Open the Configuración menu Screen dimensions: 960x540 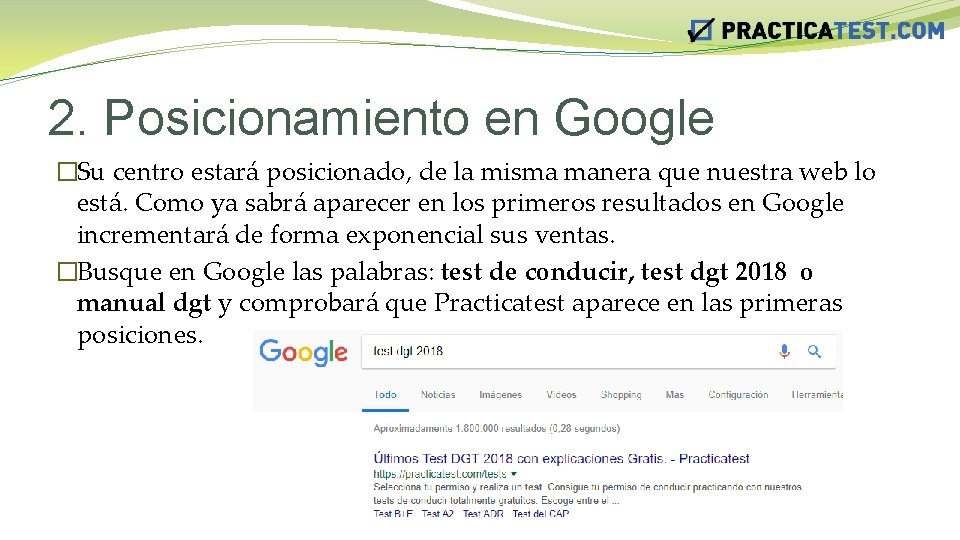point(738,395)
